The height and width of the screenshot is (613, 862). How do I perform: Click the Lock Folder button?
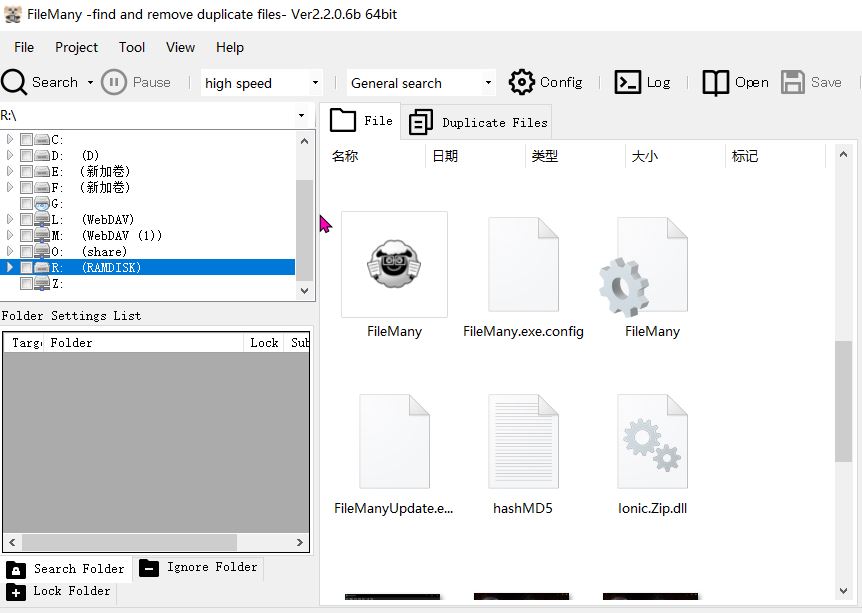pos(59,591)
